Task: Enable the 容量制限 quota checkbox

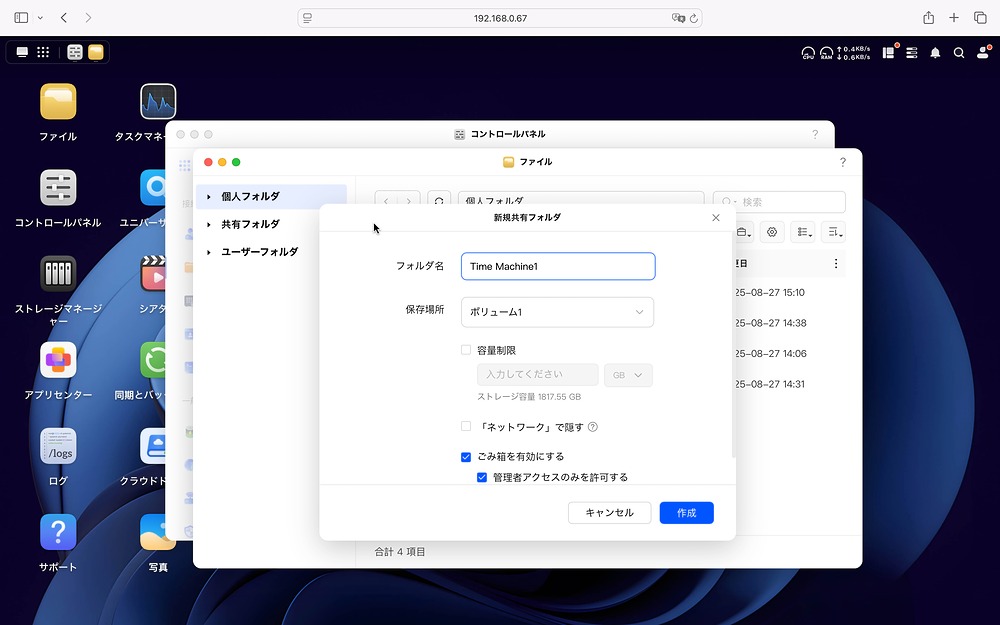Action: pos(465,349)
